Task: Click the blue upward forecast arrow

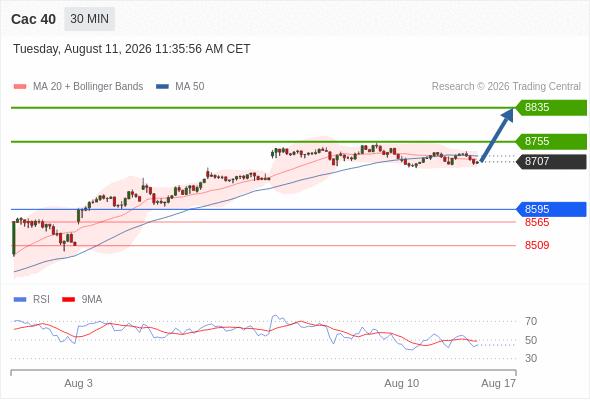Action: (497, 135)
